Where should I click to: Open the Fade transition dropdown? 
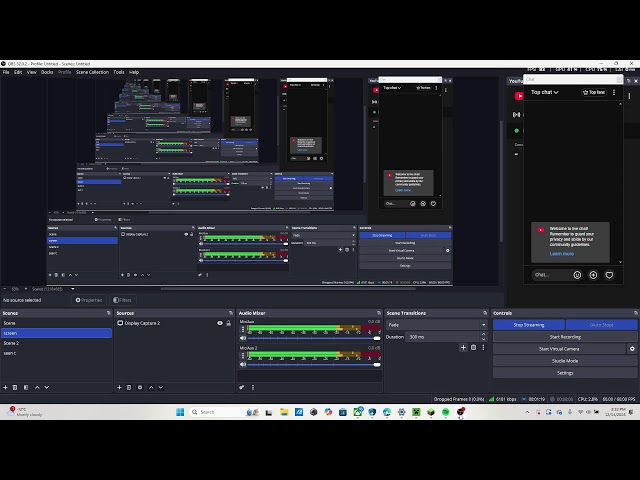click(x=436, y=325)
